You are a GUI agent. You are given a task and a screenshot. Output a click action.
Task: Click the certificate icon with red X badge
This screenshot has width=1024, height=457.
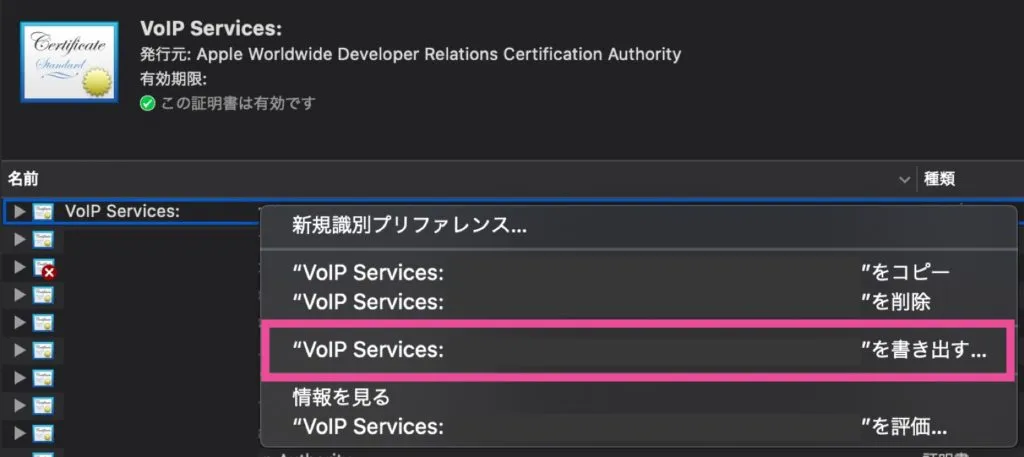43,268
